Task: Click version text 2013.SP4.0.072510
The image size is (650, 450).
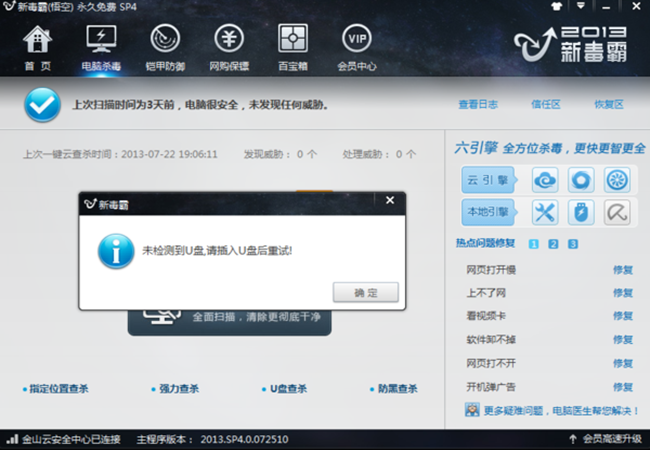Action: tap(244, 439)
